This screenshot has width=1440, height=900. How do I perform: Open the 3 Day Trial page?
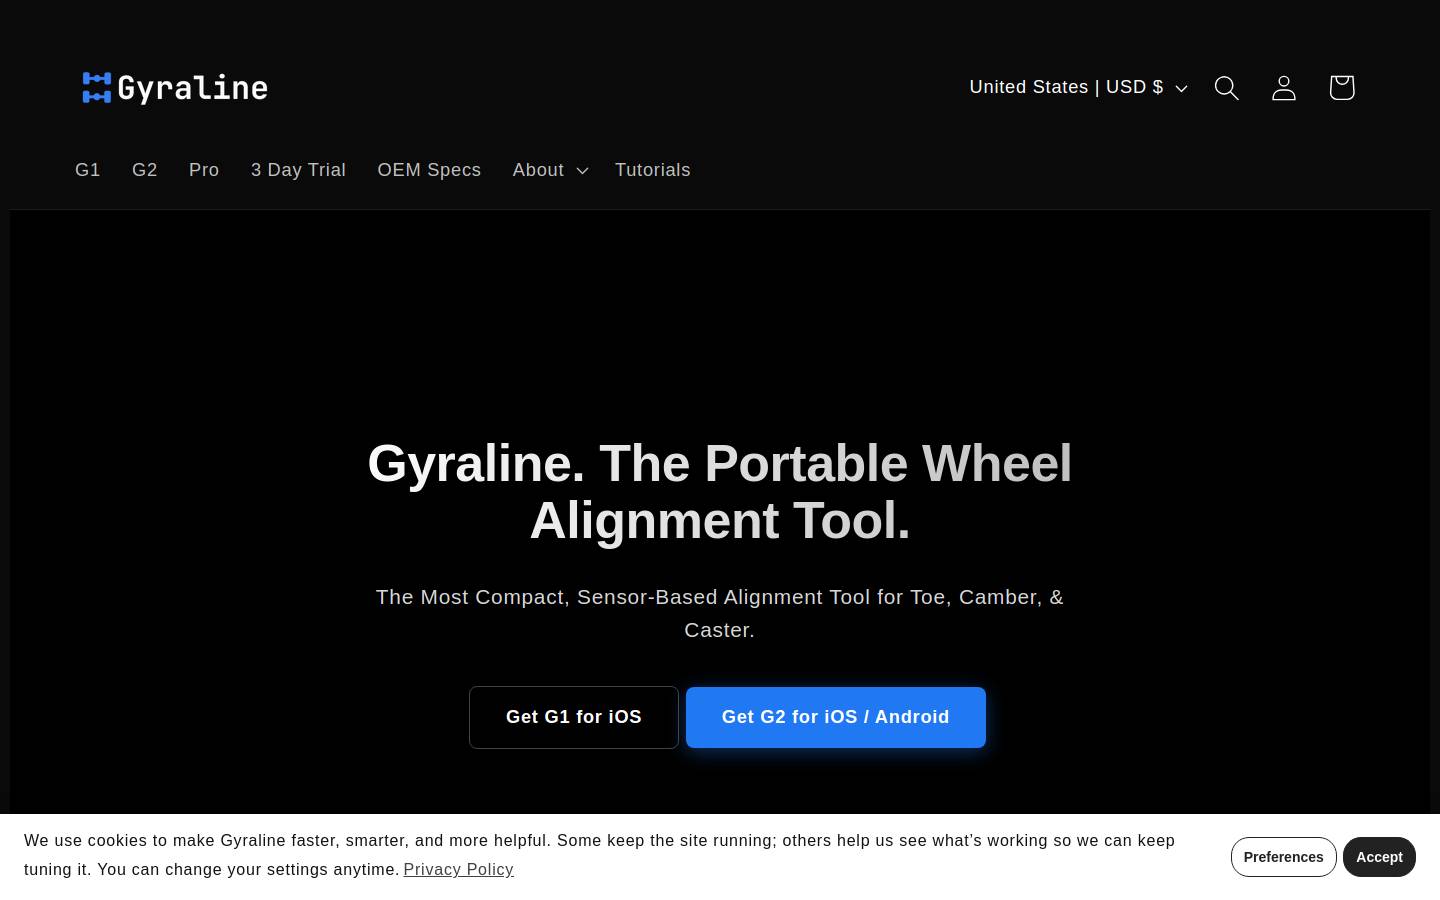click(298, 170)
